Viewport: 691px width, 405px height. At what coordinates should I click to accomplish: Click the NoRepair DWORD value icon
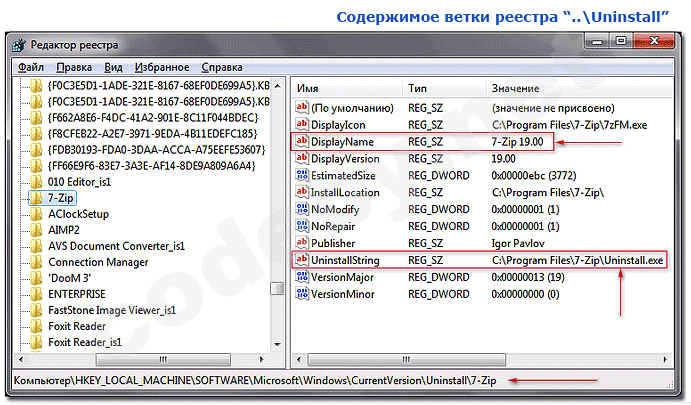tap(302, 226)
